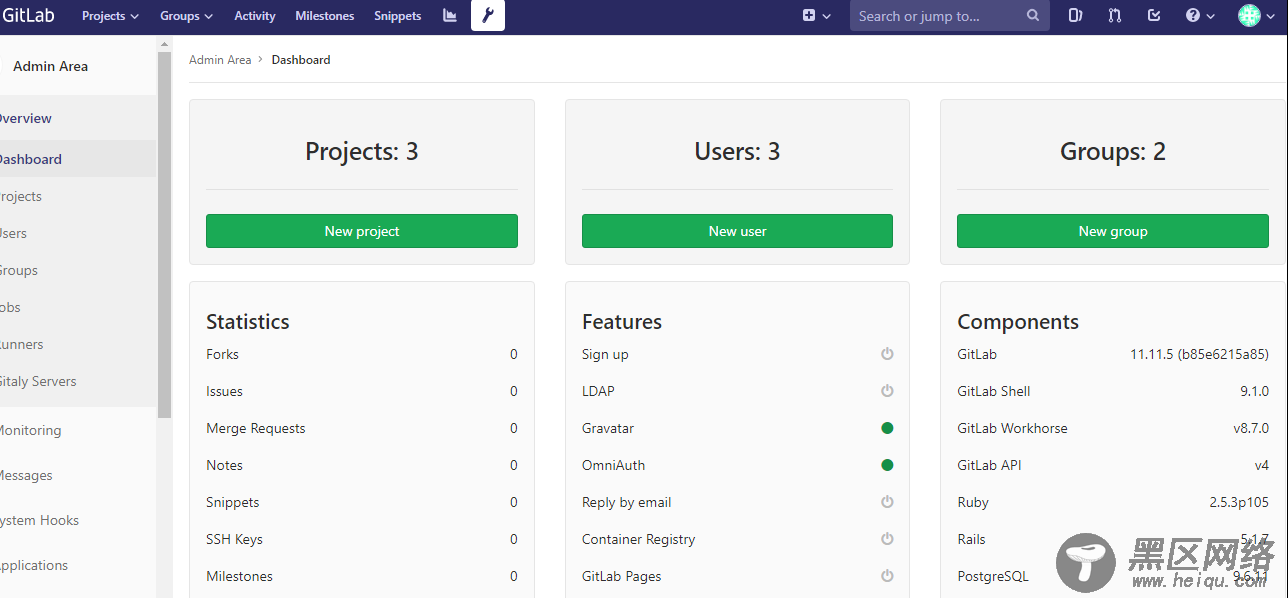This screenshot has height=598, width=1288.
Task: Click the instance statistics chart icon
Action: coord(450,16)
